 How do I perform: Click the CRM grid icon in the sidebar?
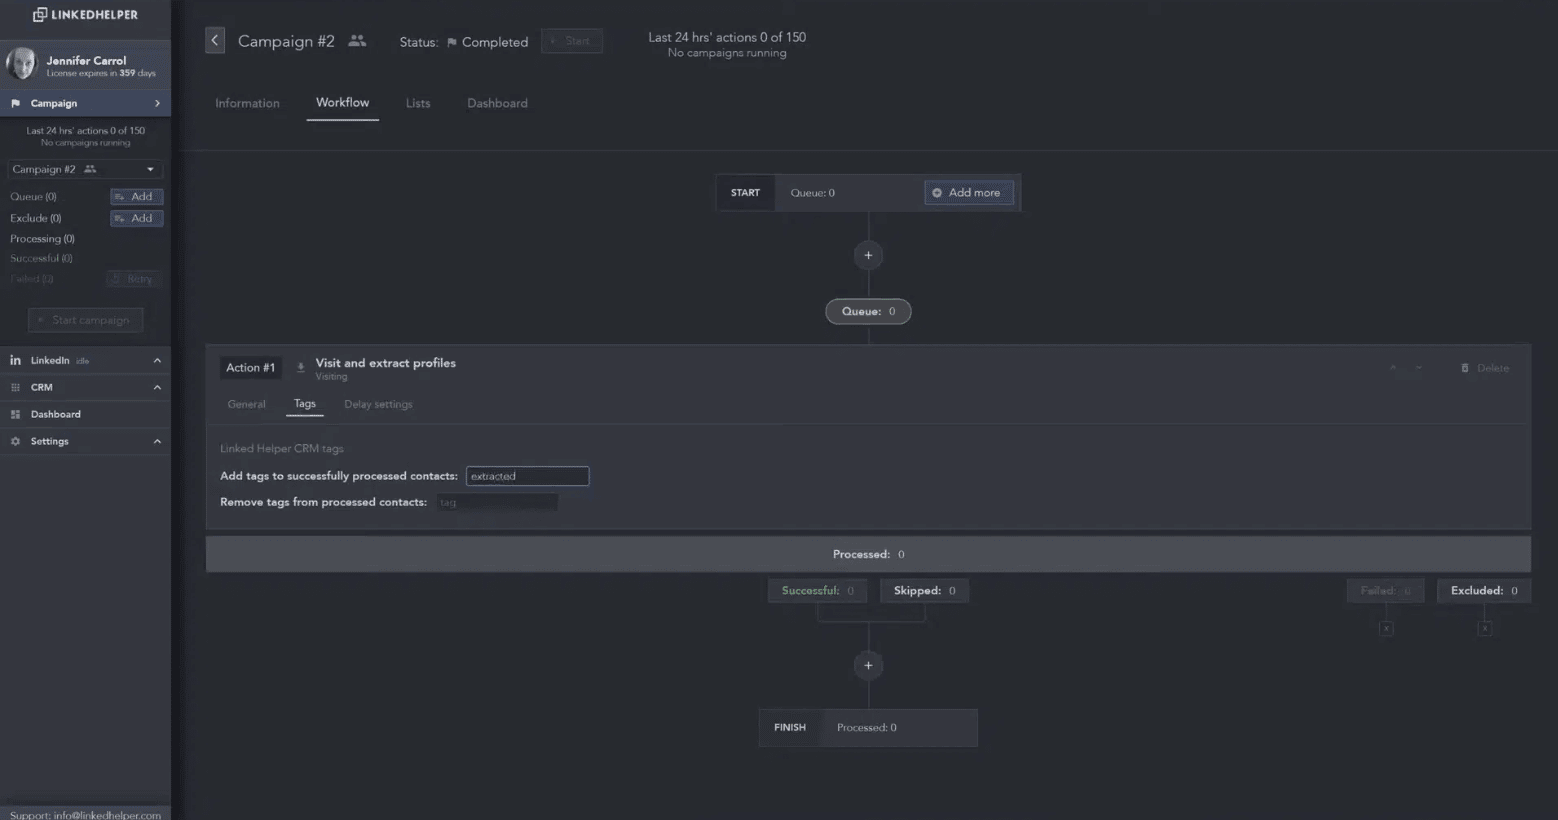15,387
